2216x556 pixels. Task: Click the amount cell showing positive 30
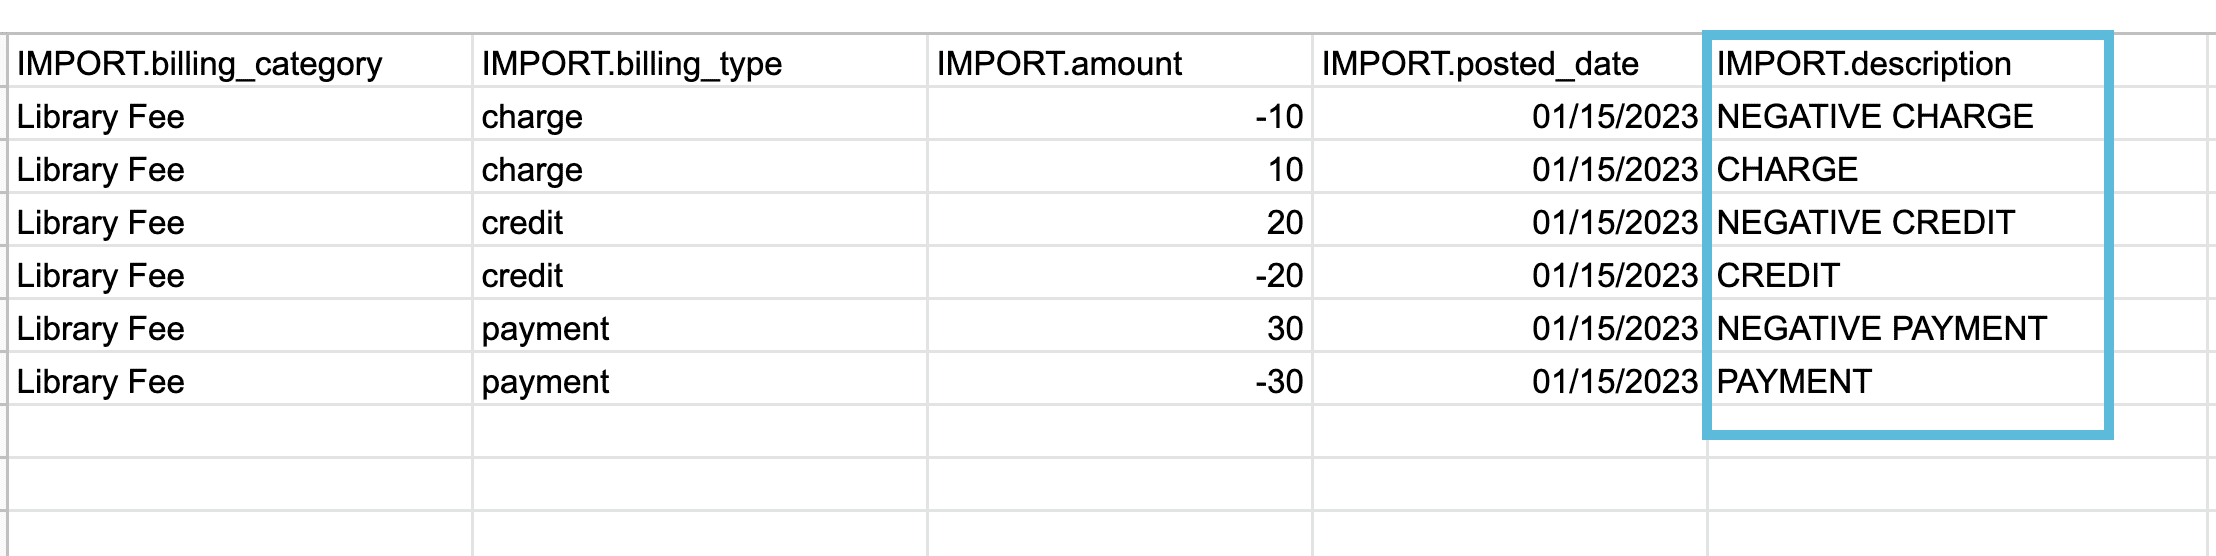(1120, 329)
